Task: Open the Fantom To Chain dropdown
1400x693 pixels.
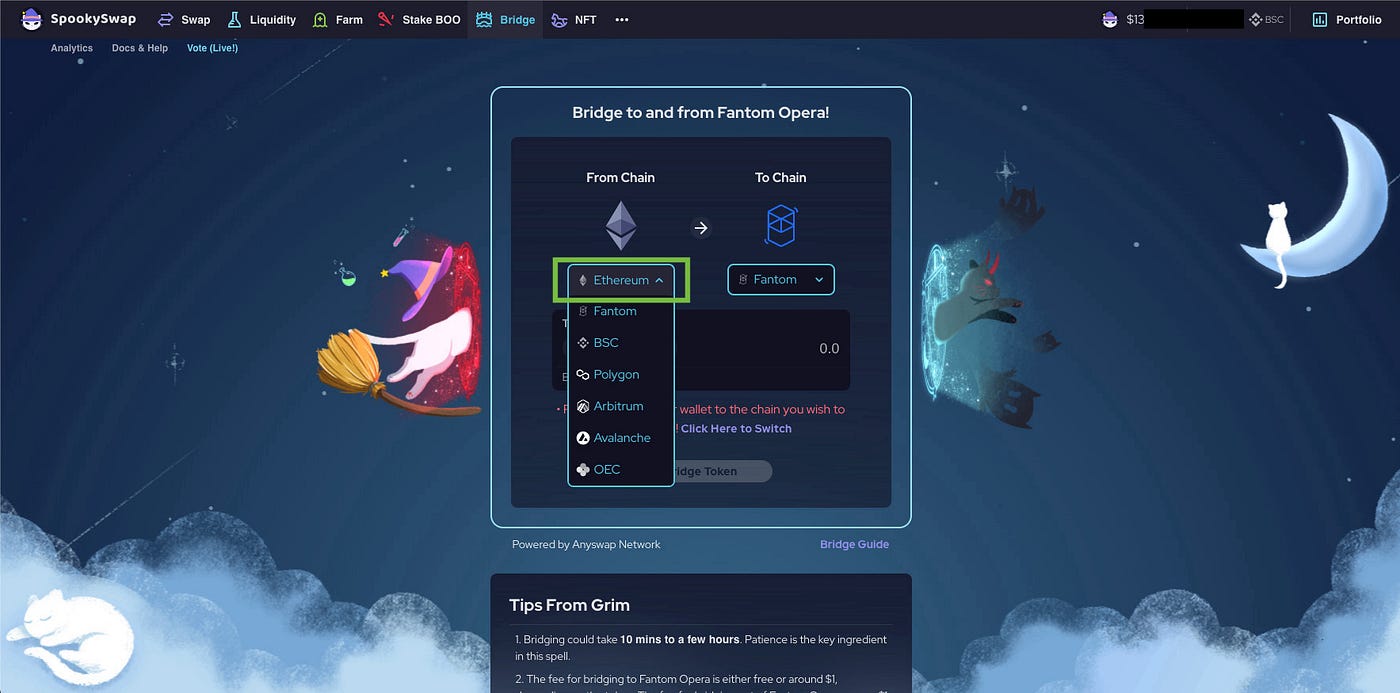Action: [781, 280]
